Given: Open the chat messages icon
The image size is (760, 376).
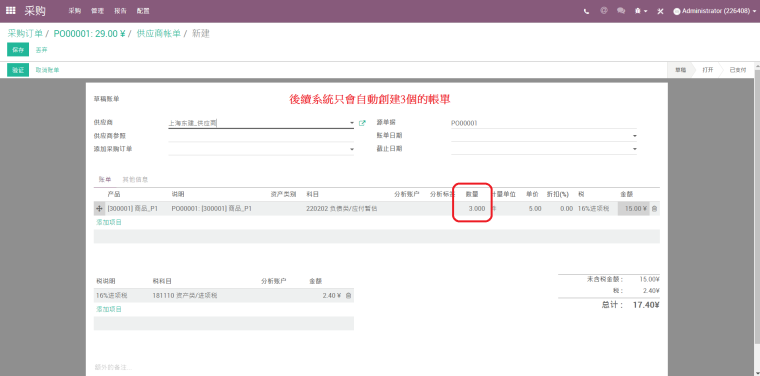Looking at the screenshot, I should tap(620, 11).
